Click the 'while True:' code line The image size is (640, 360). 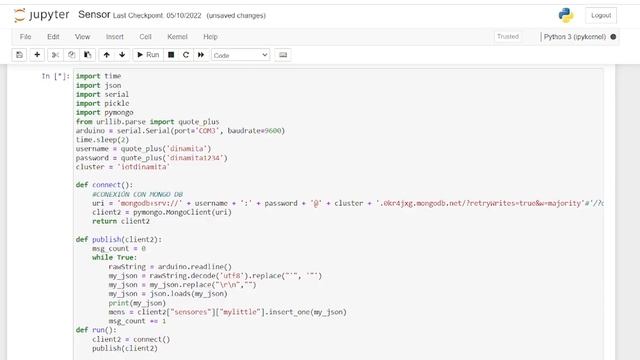115,258
